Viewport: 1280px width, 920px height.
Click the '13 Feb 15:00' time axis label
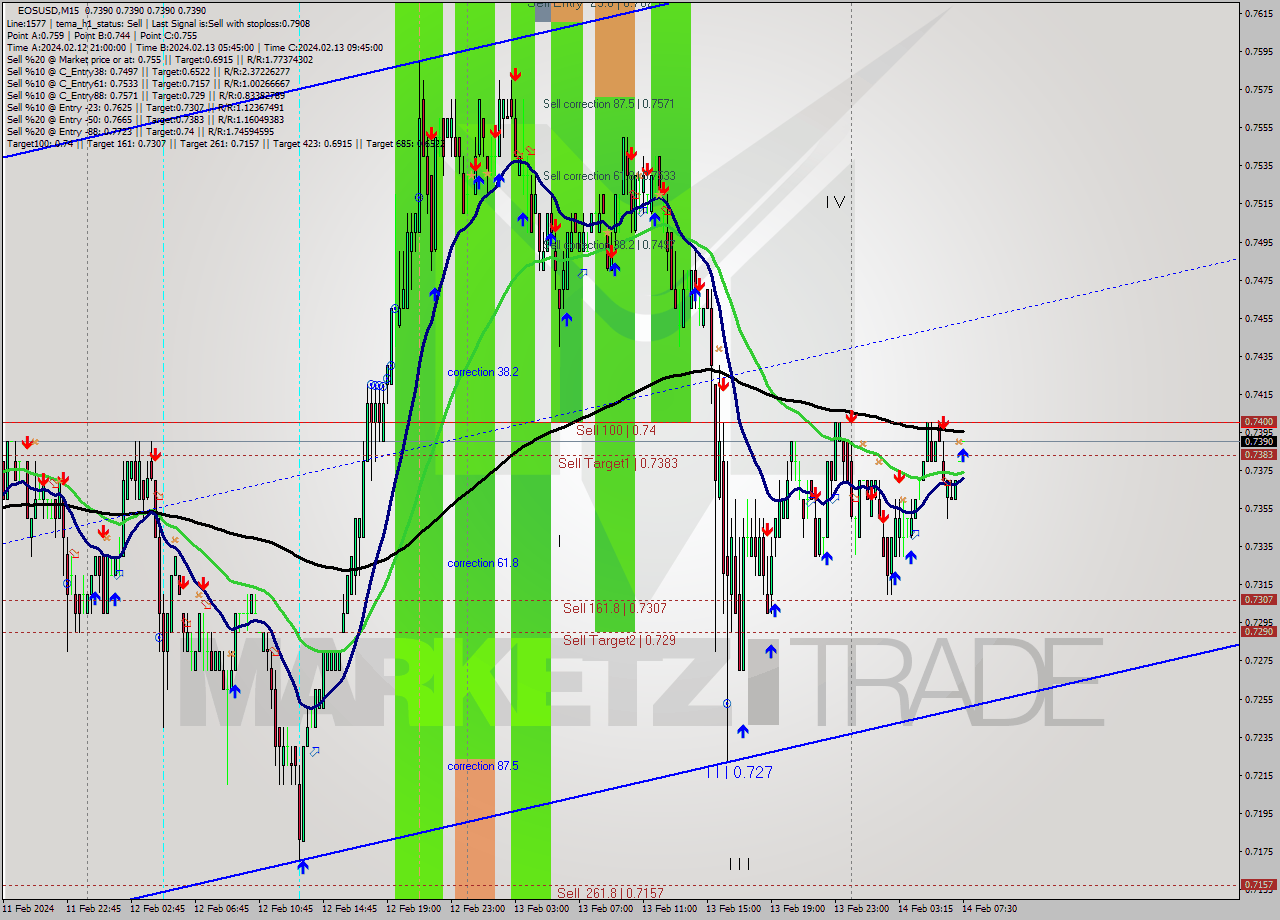coord(733,909)
